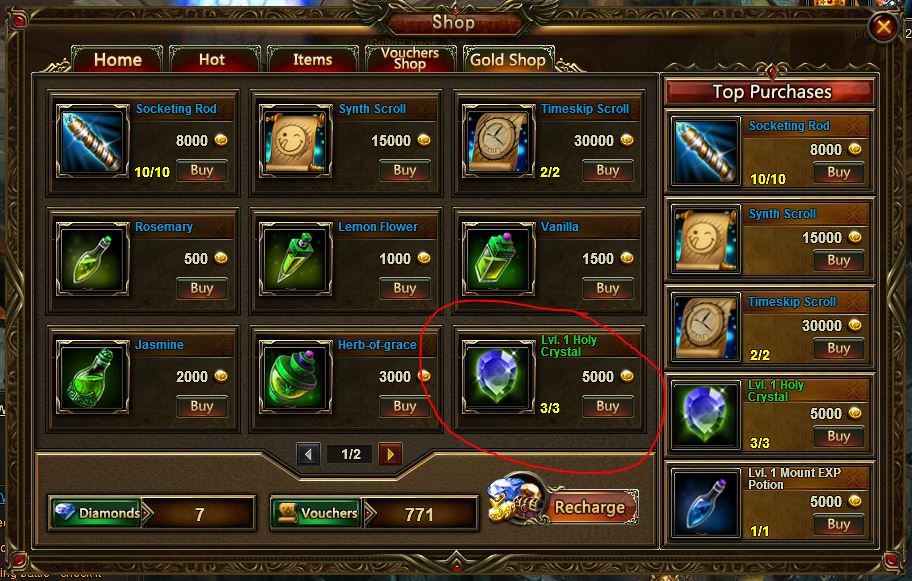Switch to the Vouchers Shop tab
Viewport: 912px width, 581px height.
click(x=410, y=59)
